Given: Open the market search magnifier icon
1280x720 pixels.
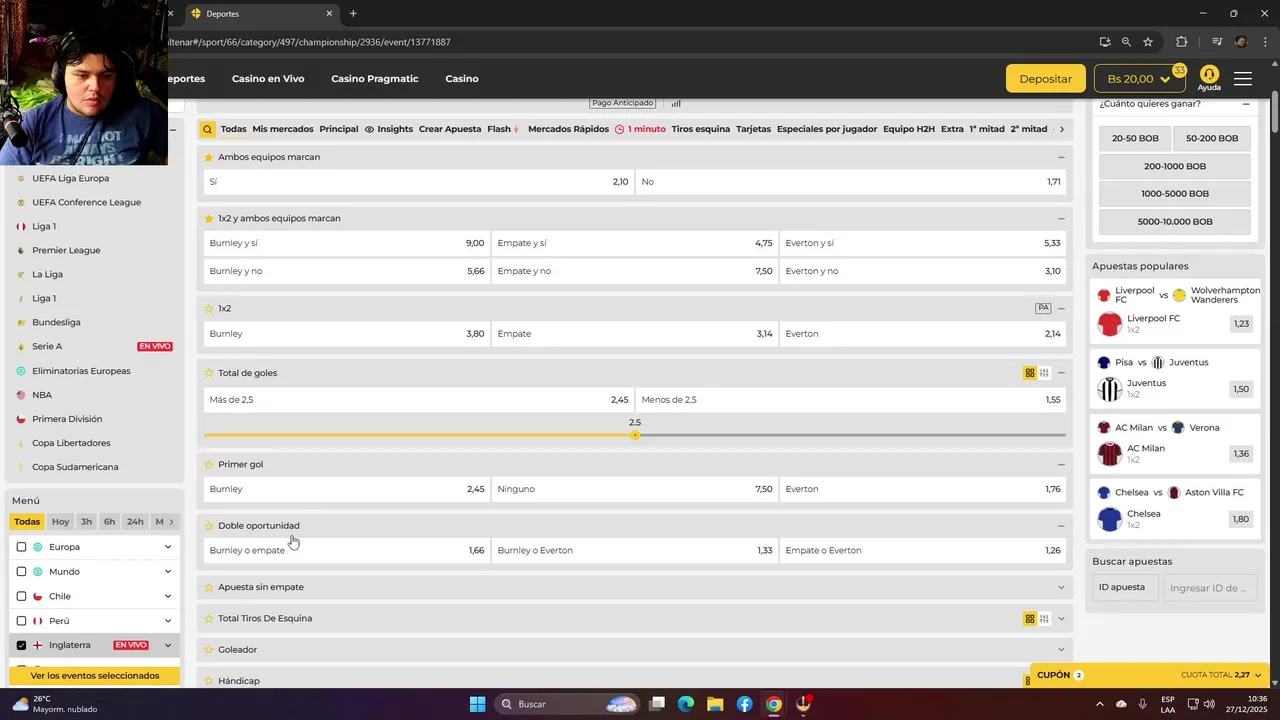Looking at the screenshot, I should tap(207, 129).
